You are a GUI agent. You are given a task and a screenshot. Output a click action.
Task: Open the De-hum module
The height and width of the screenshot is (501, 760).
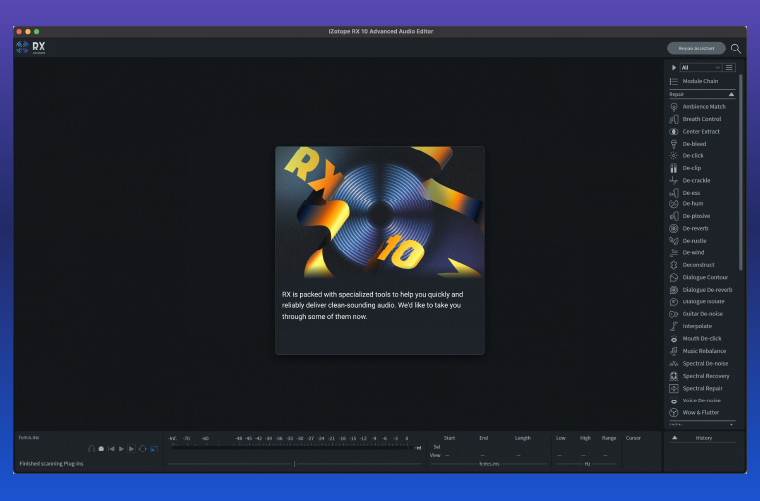coord(686,204)
